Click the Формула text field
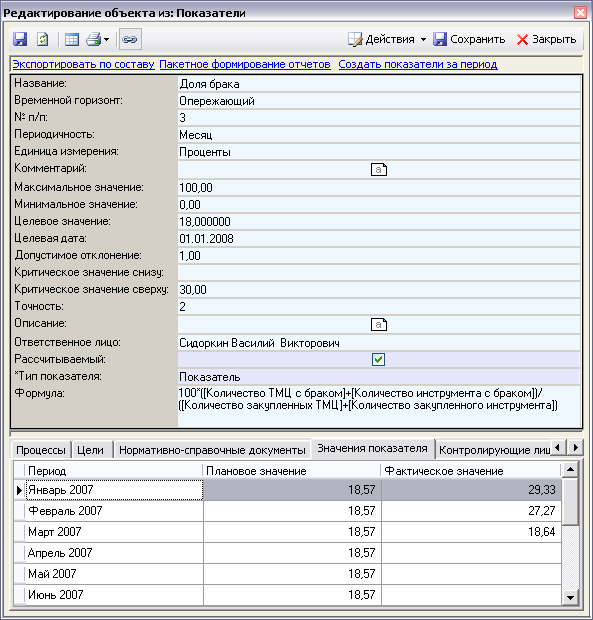 (379, 406)
